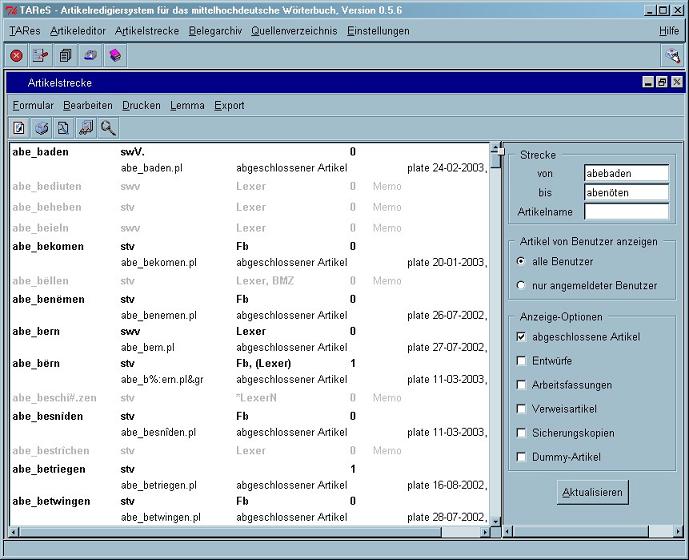Click 'Fb, (Lexer)' in abe_bërn row
This screenshot has width=689, height=560.
pos(264,364)
